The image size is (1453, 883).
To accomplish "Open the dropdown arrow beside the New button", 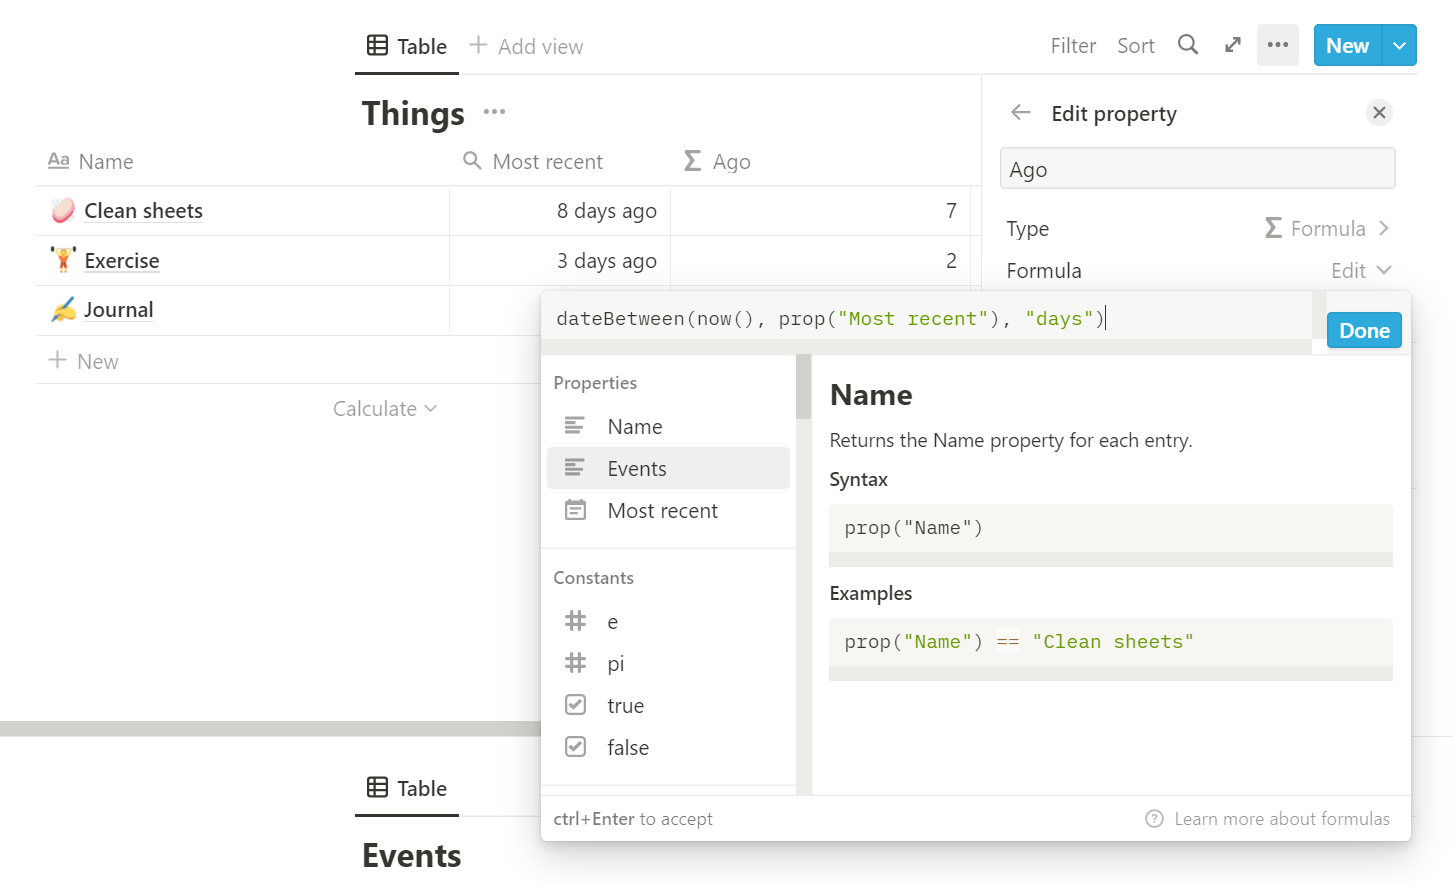I will pyautogui.click(x=1399, y=45).
